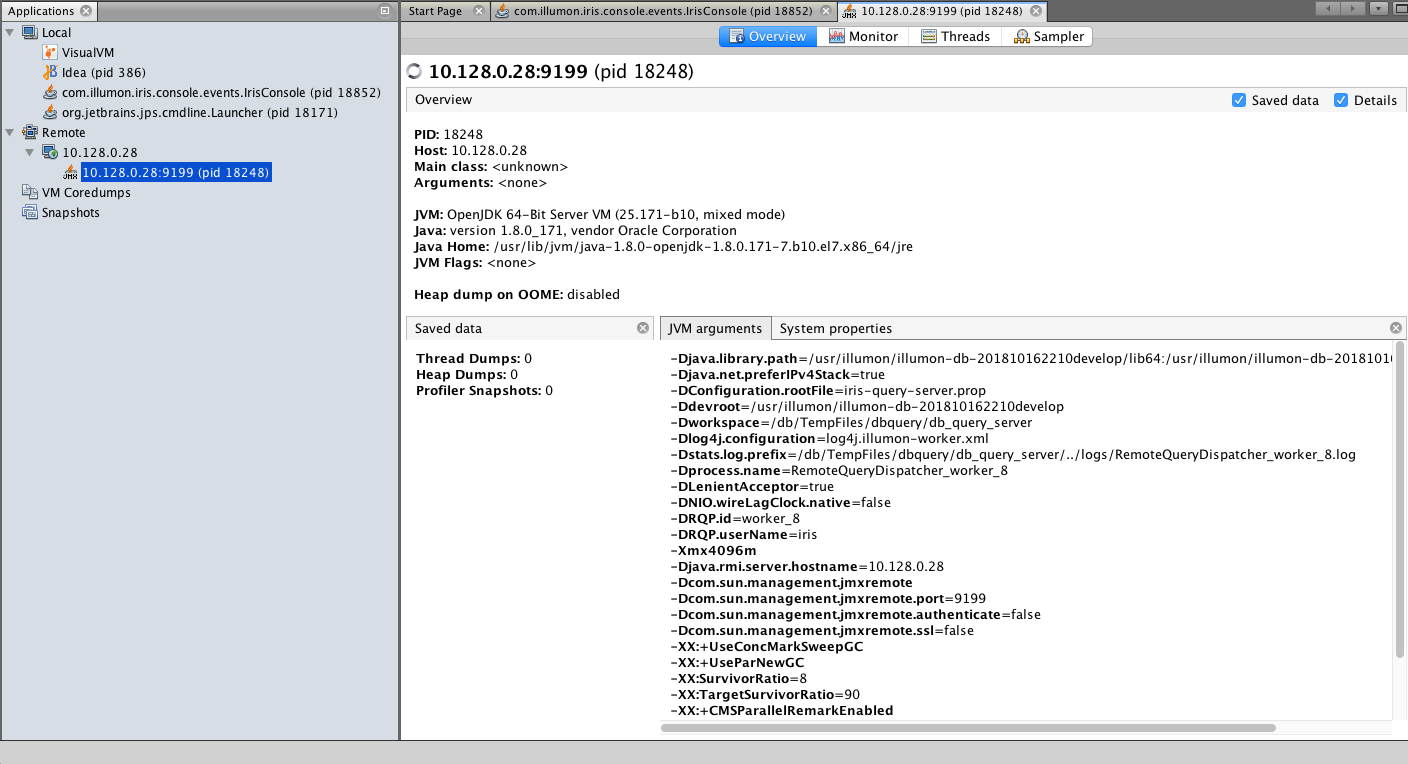The height and width of the screenshot is (764, 1408).
Task: Select the JVM arguments tab
Action: pyautogui.click(x=715, y=328)
